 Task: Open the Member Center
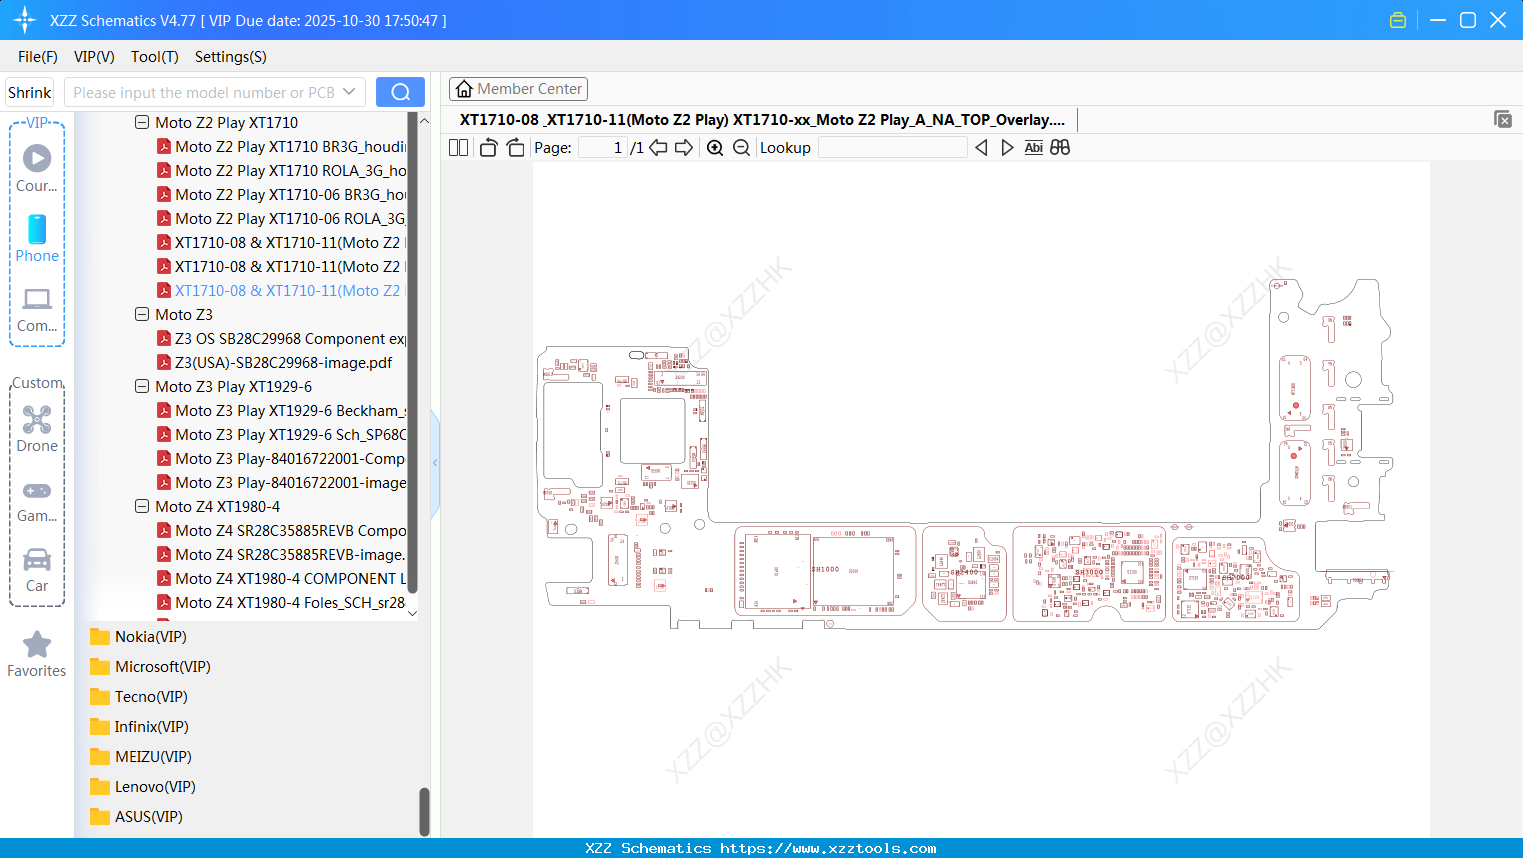pyautogui.click(x=518, y=89)
